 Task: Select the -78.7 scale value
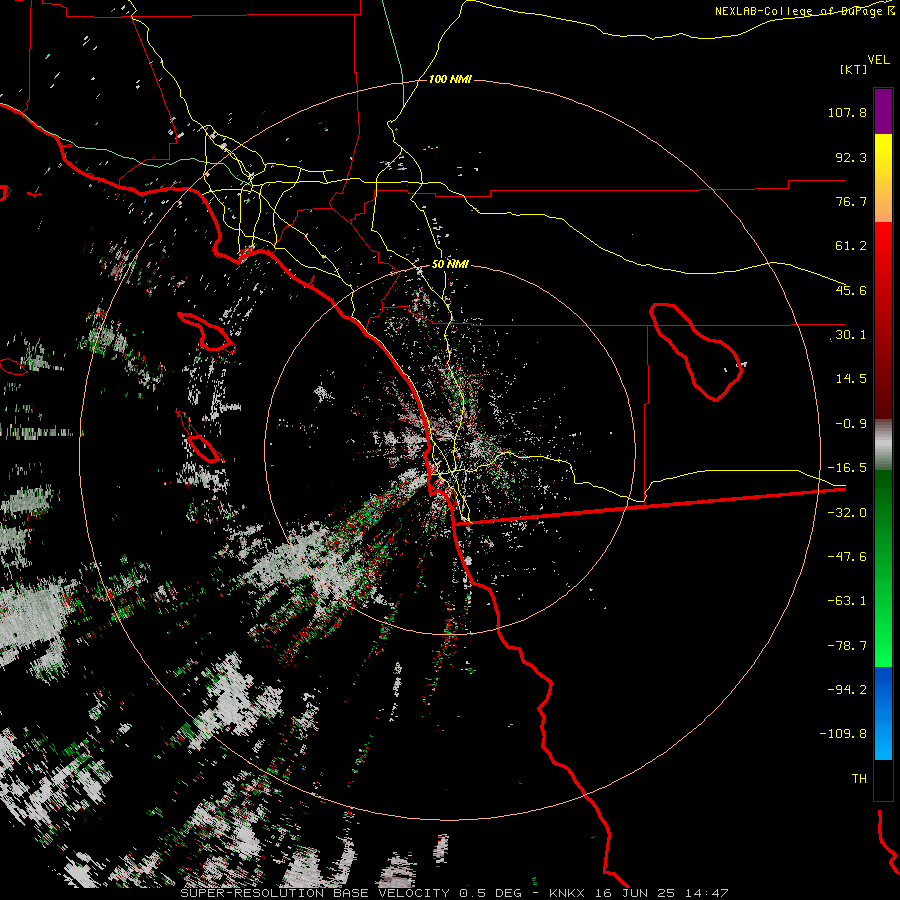(847, 646)
